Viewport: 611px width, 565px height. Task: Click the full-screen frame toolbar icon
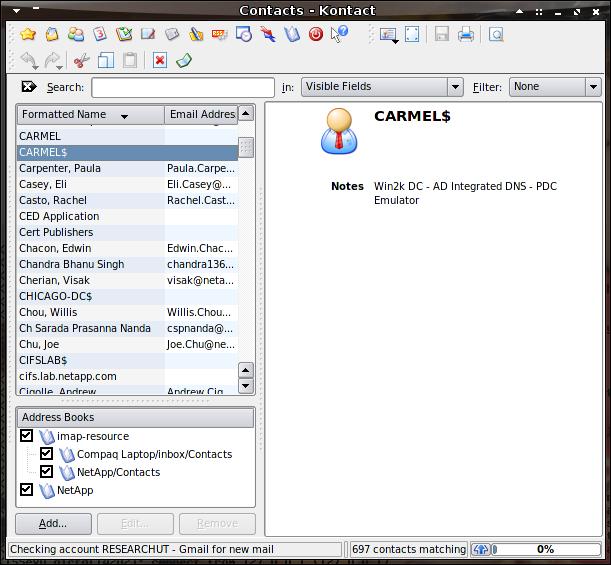point(412,34)
